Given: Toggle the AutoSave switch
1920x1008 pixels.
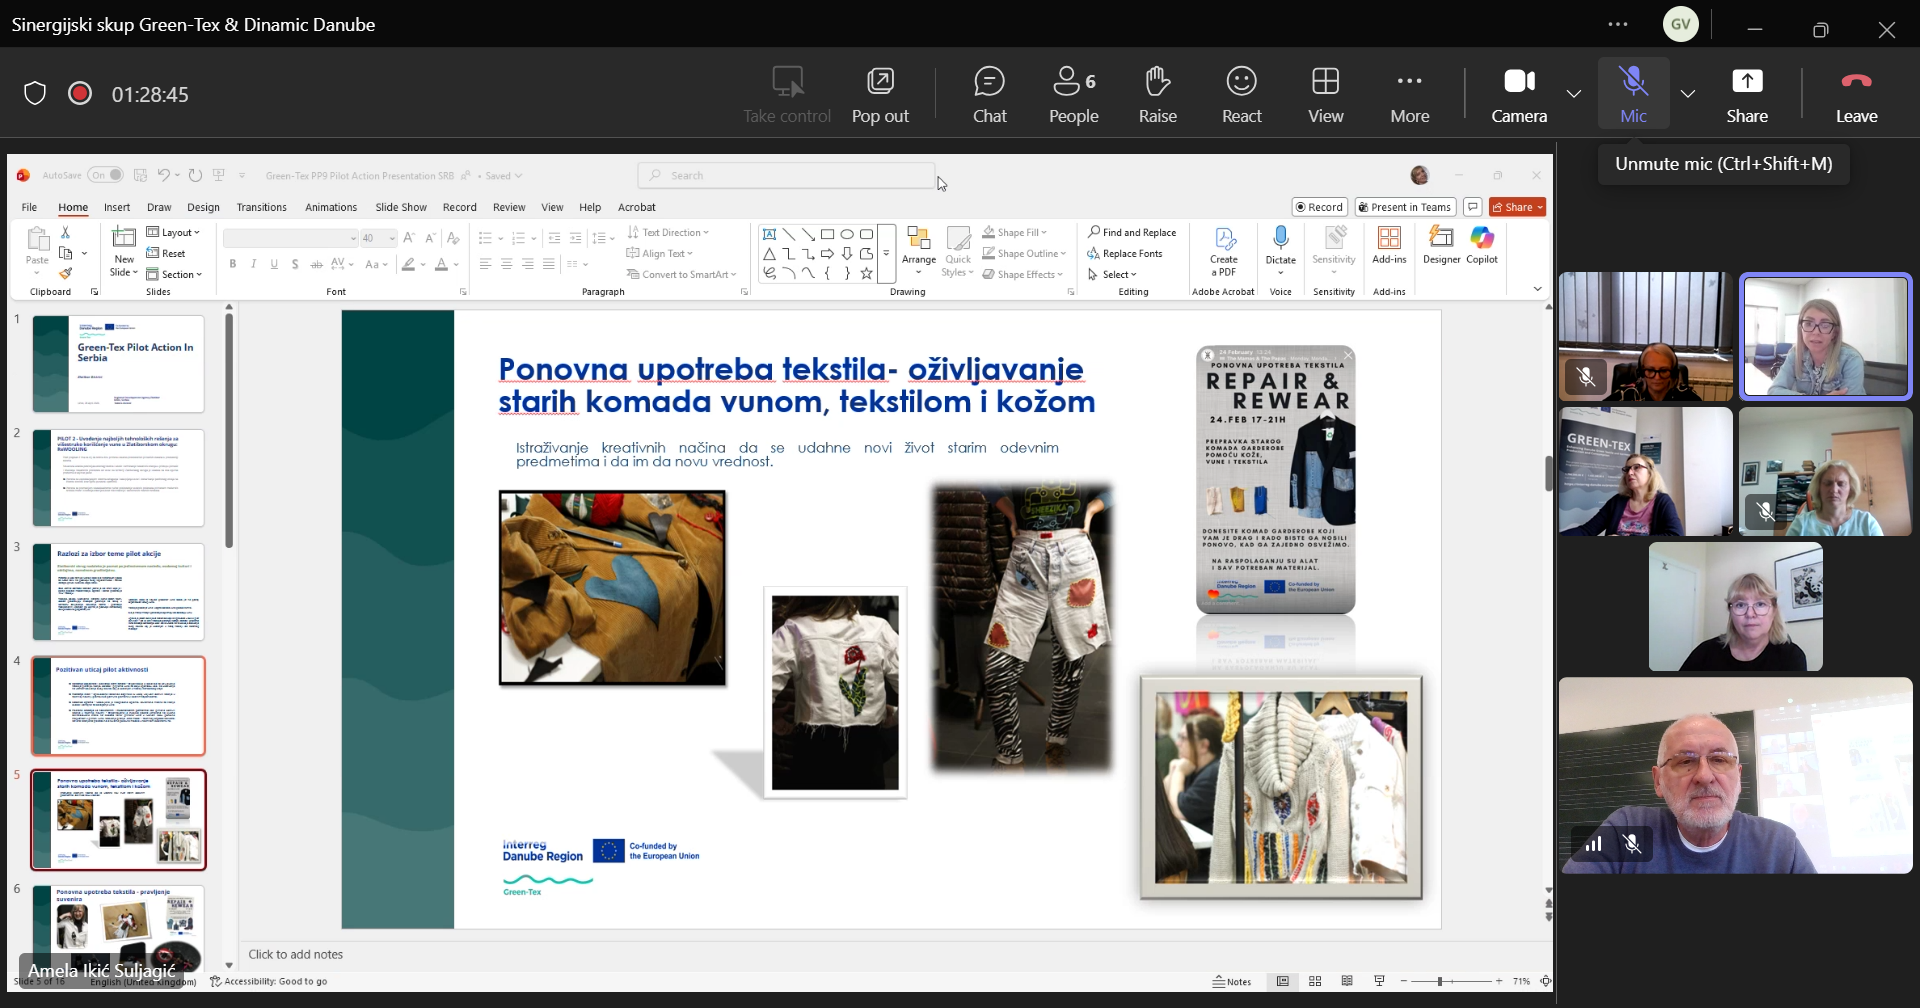Looking at the screenshot, I should coord(105,175).
